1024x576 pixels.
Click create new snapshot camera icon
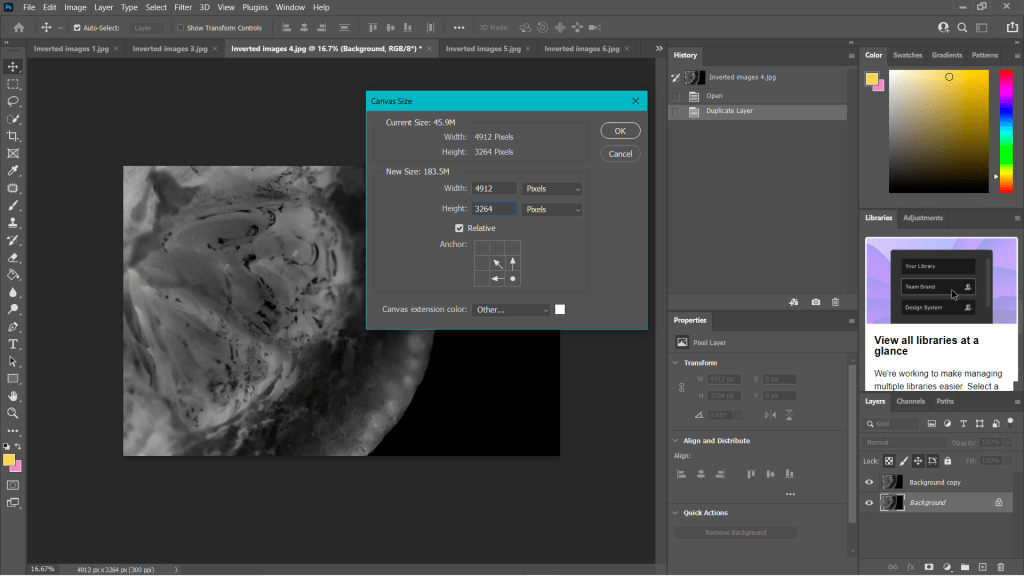click(816, 302)
